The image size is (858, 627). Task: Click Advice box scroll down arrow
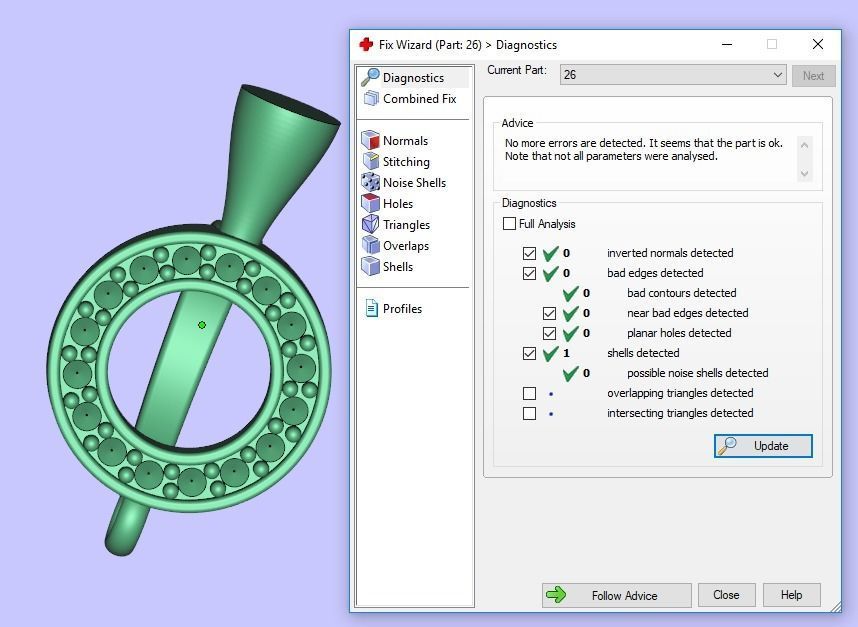pos(804,174)
